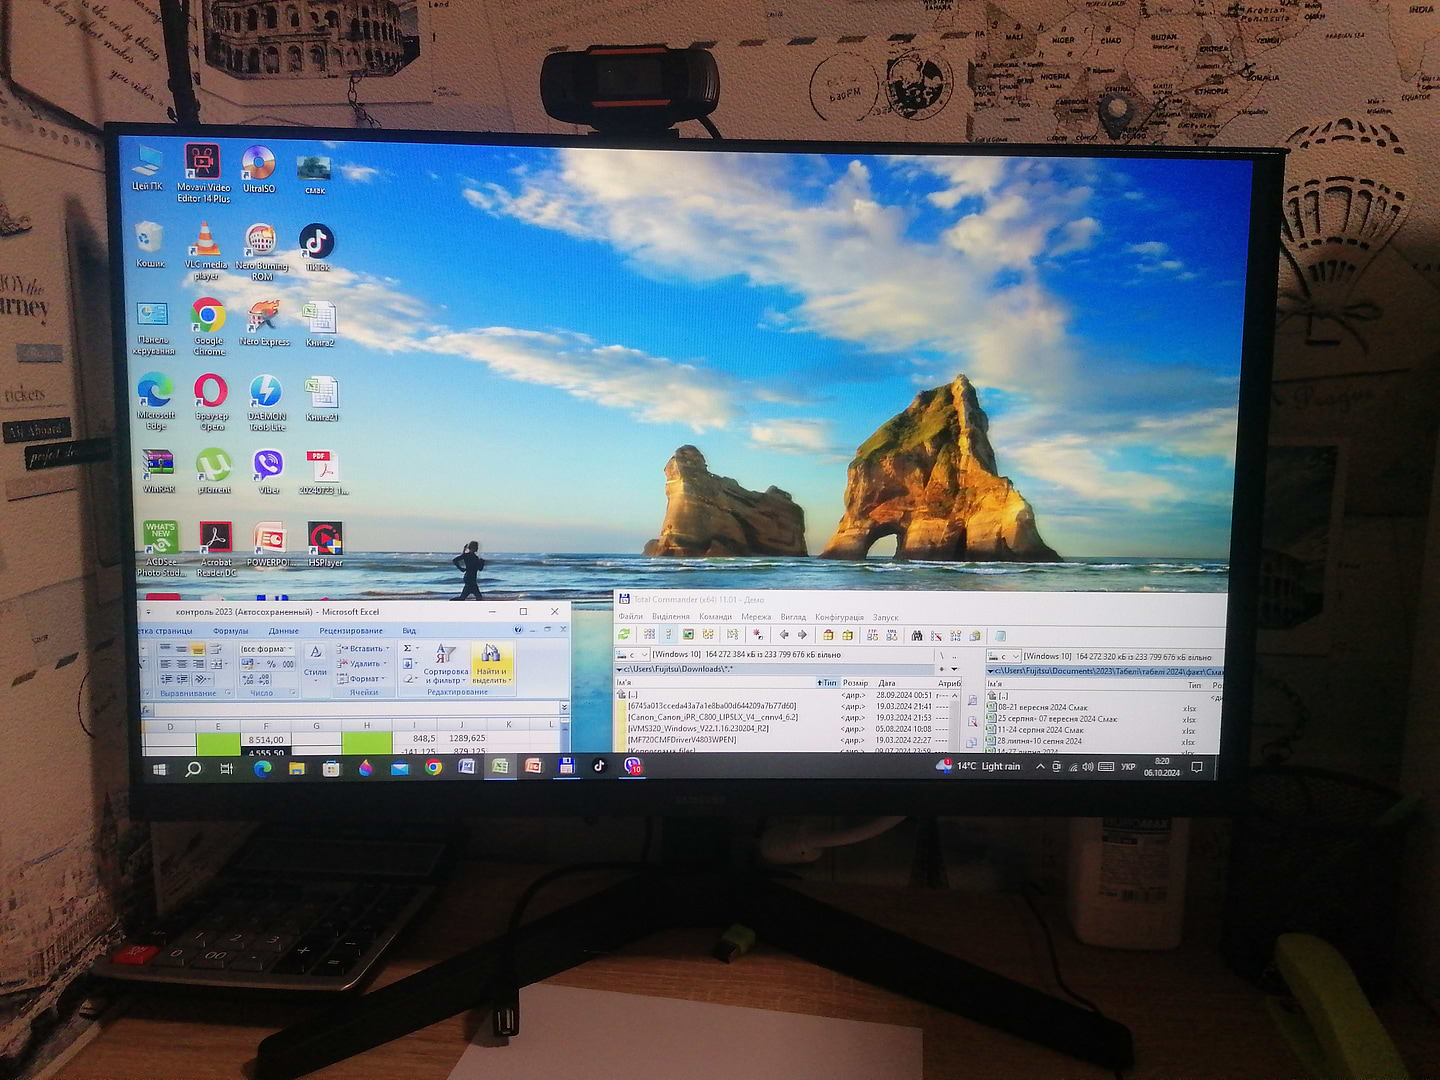Toggle align text left in Excel ribbon
This screenshot has height=1080, width=1440.
click(x=166, y=664)
